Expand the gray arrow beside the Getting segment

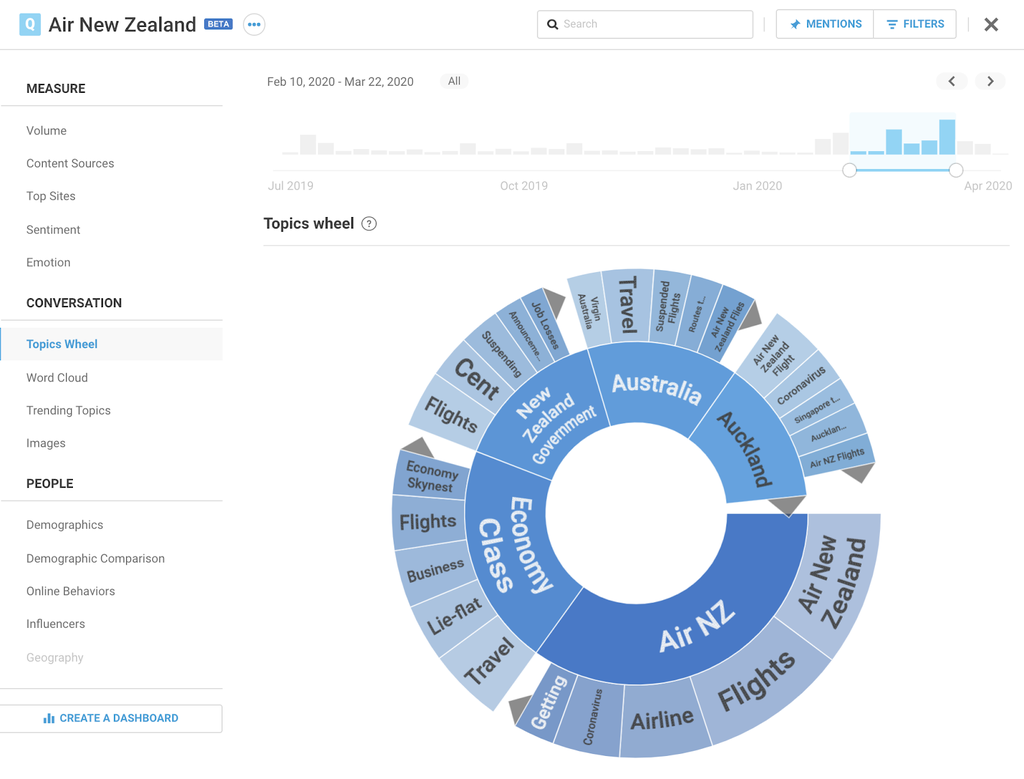[x=520, y=708]
